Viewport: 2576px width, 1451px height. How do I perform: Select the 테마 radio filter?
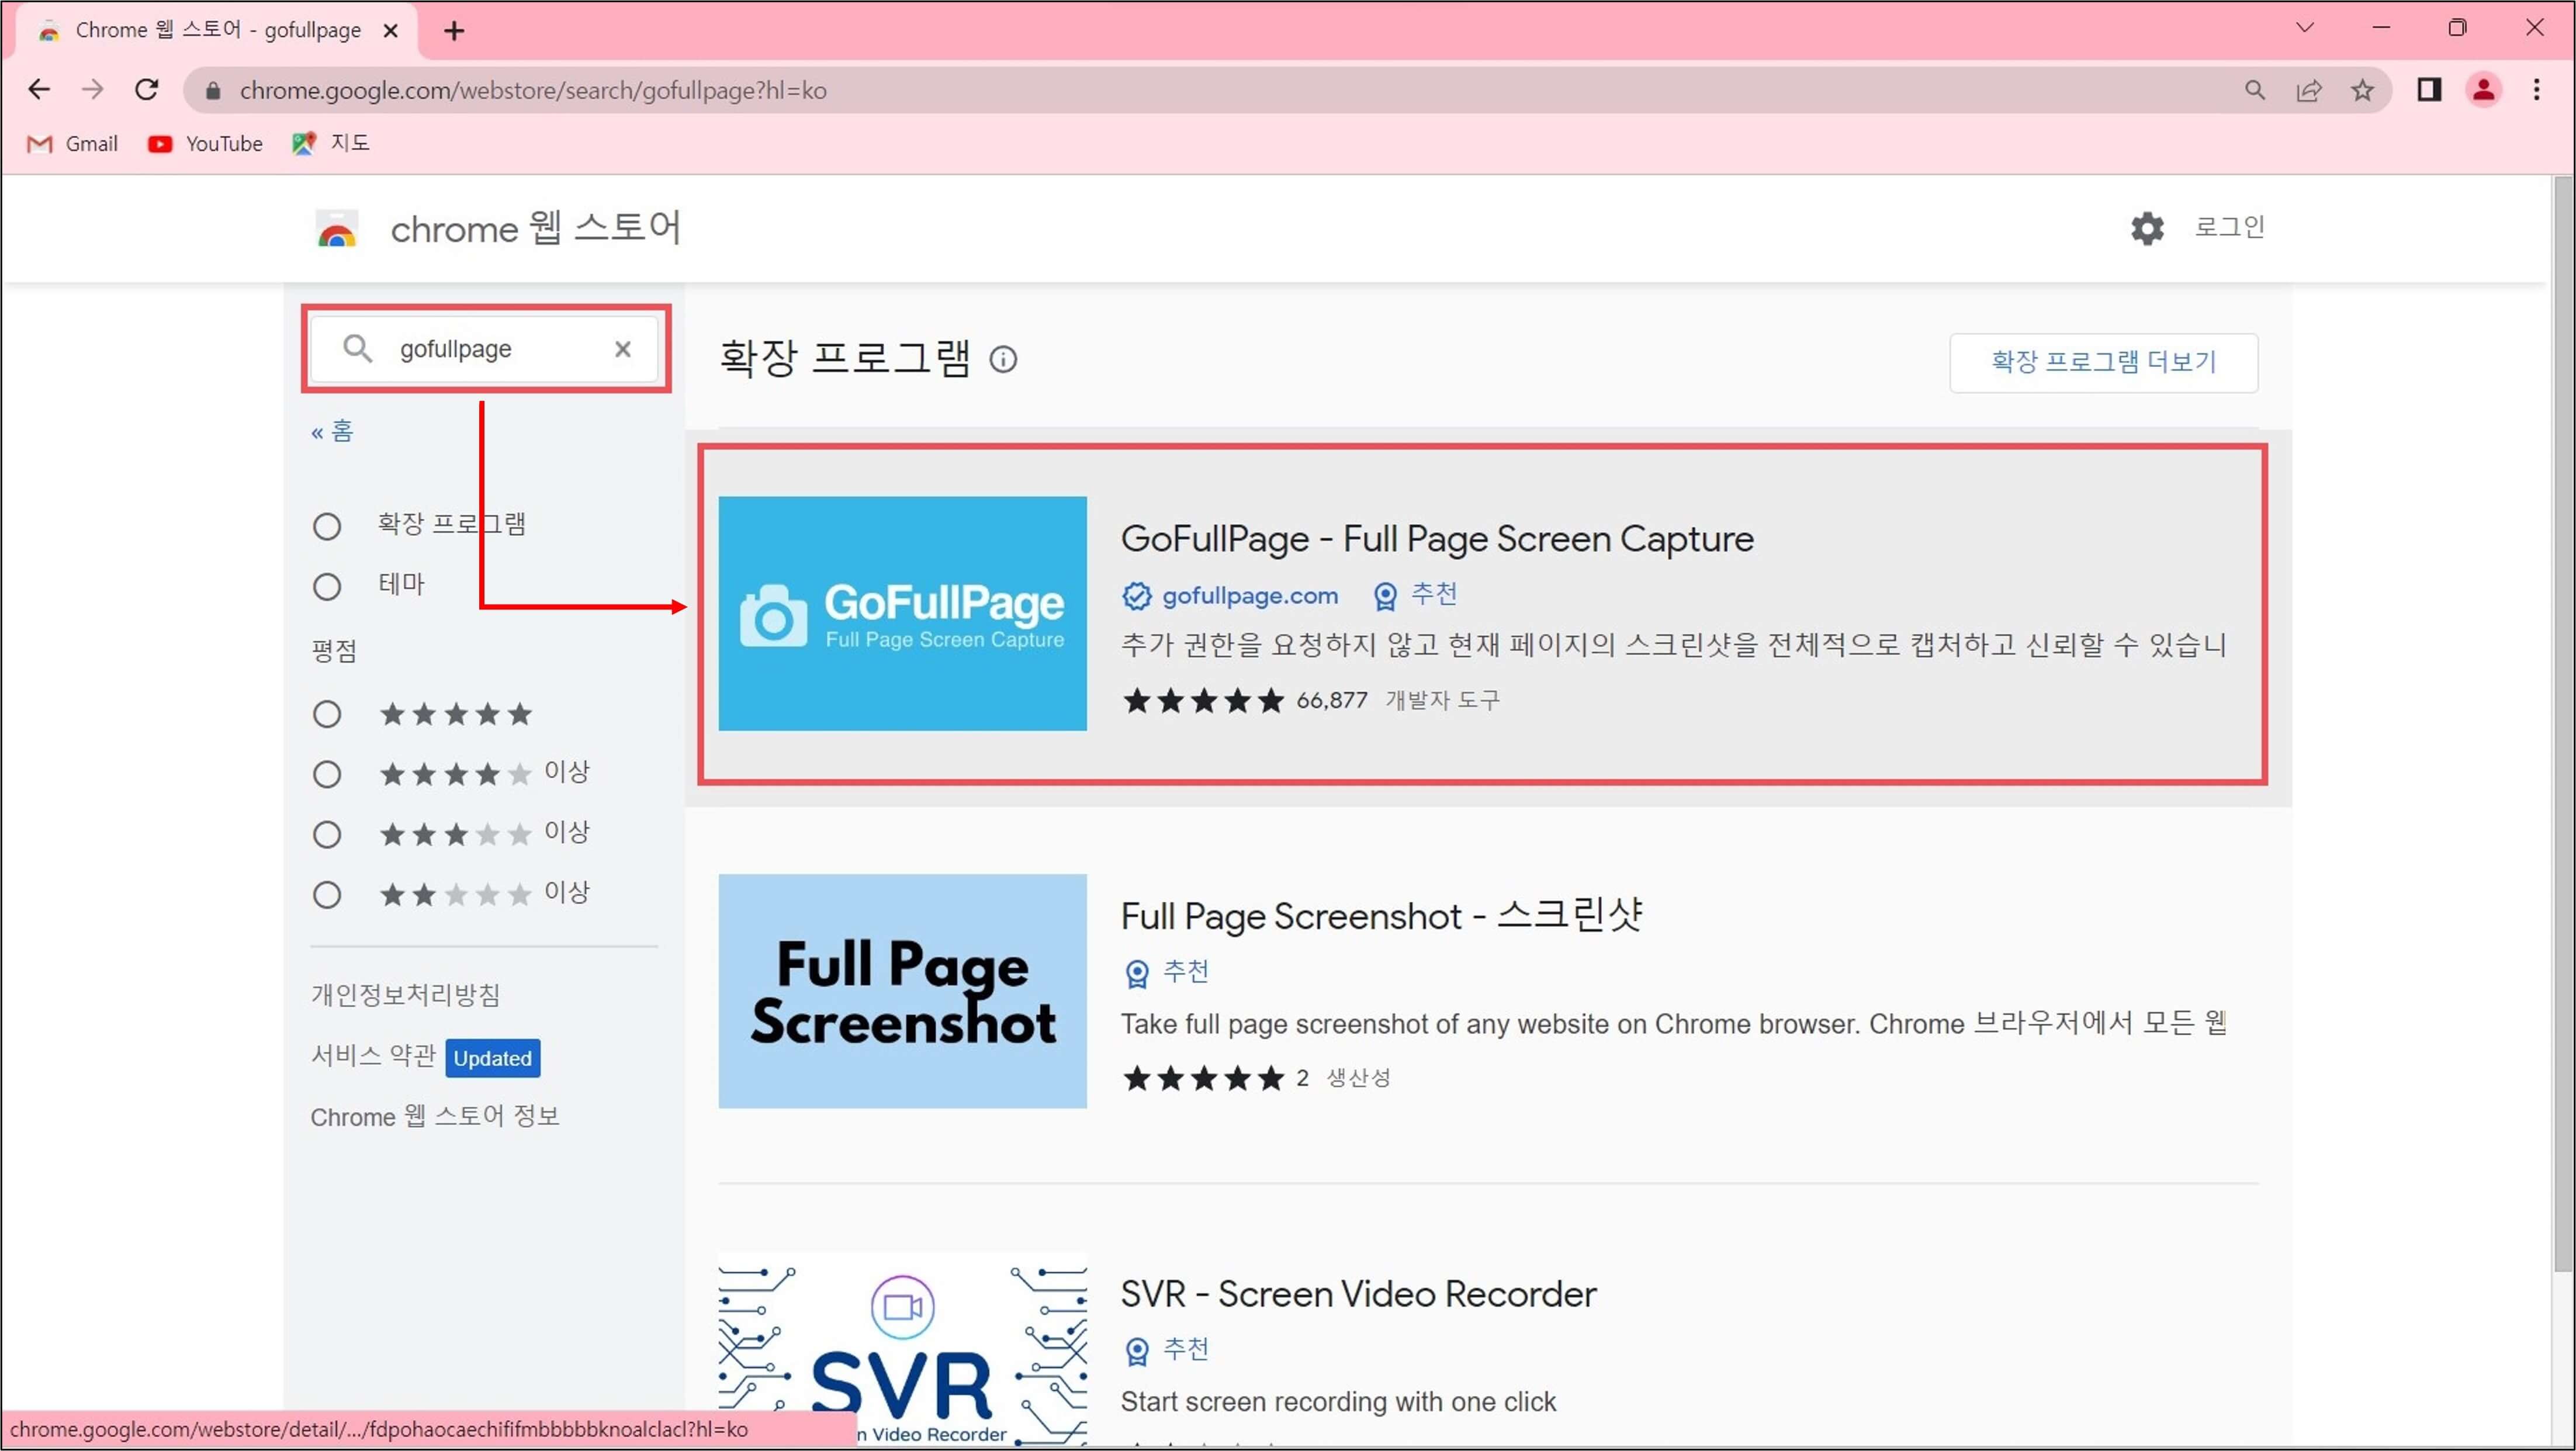pyautogui.click(x=327, y=586)
